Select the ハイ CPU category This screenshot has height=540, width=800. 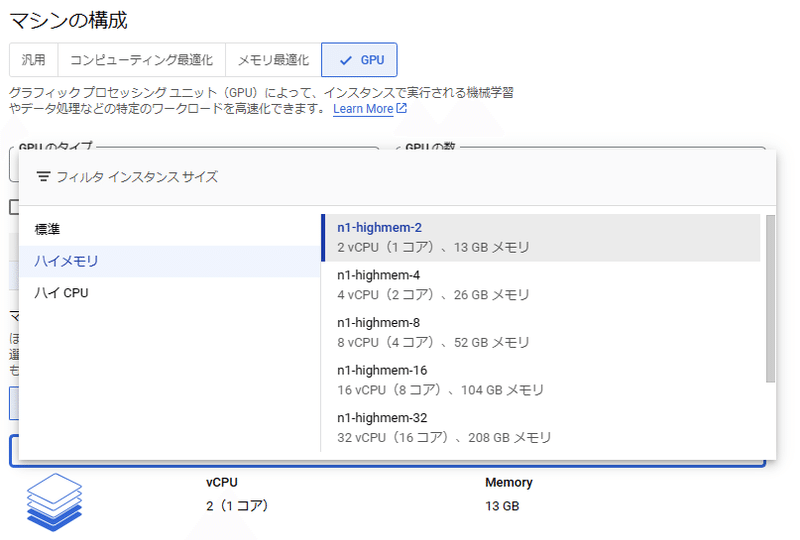170,293
